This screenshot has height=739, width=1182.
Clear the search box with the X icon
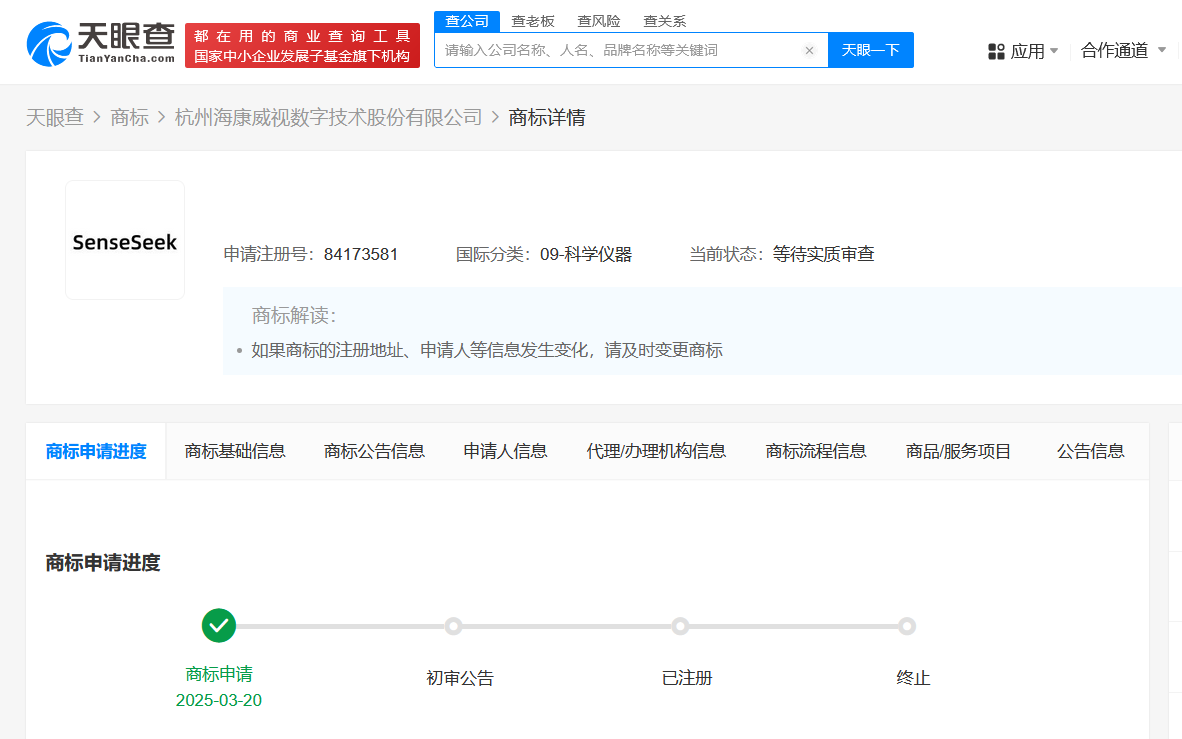coord(809,50)
